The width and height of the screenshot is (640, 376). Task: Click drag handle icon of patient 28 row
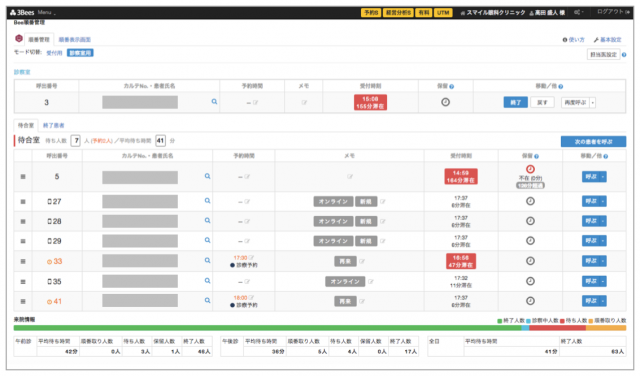23,221
